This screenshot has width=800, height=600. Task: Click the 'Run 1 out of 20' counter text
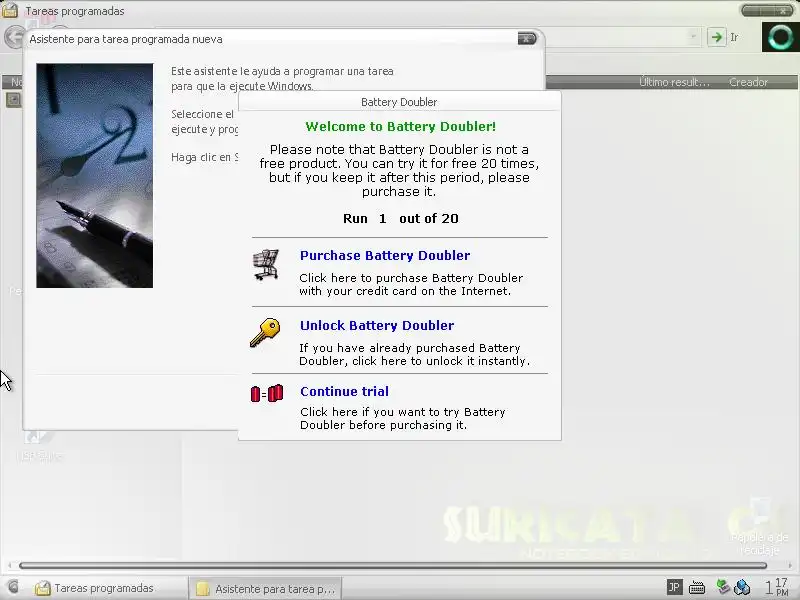click(401, 219)
